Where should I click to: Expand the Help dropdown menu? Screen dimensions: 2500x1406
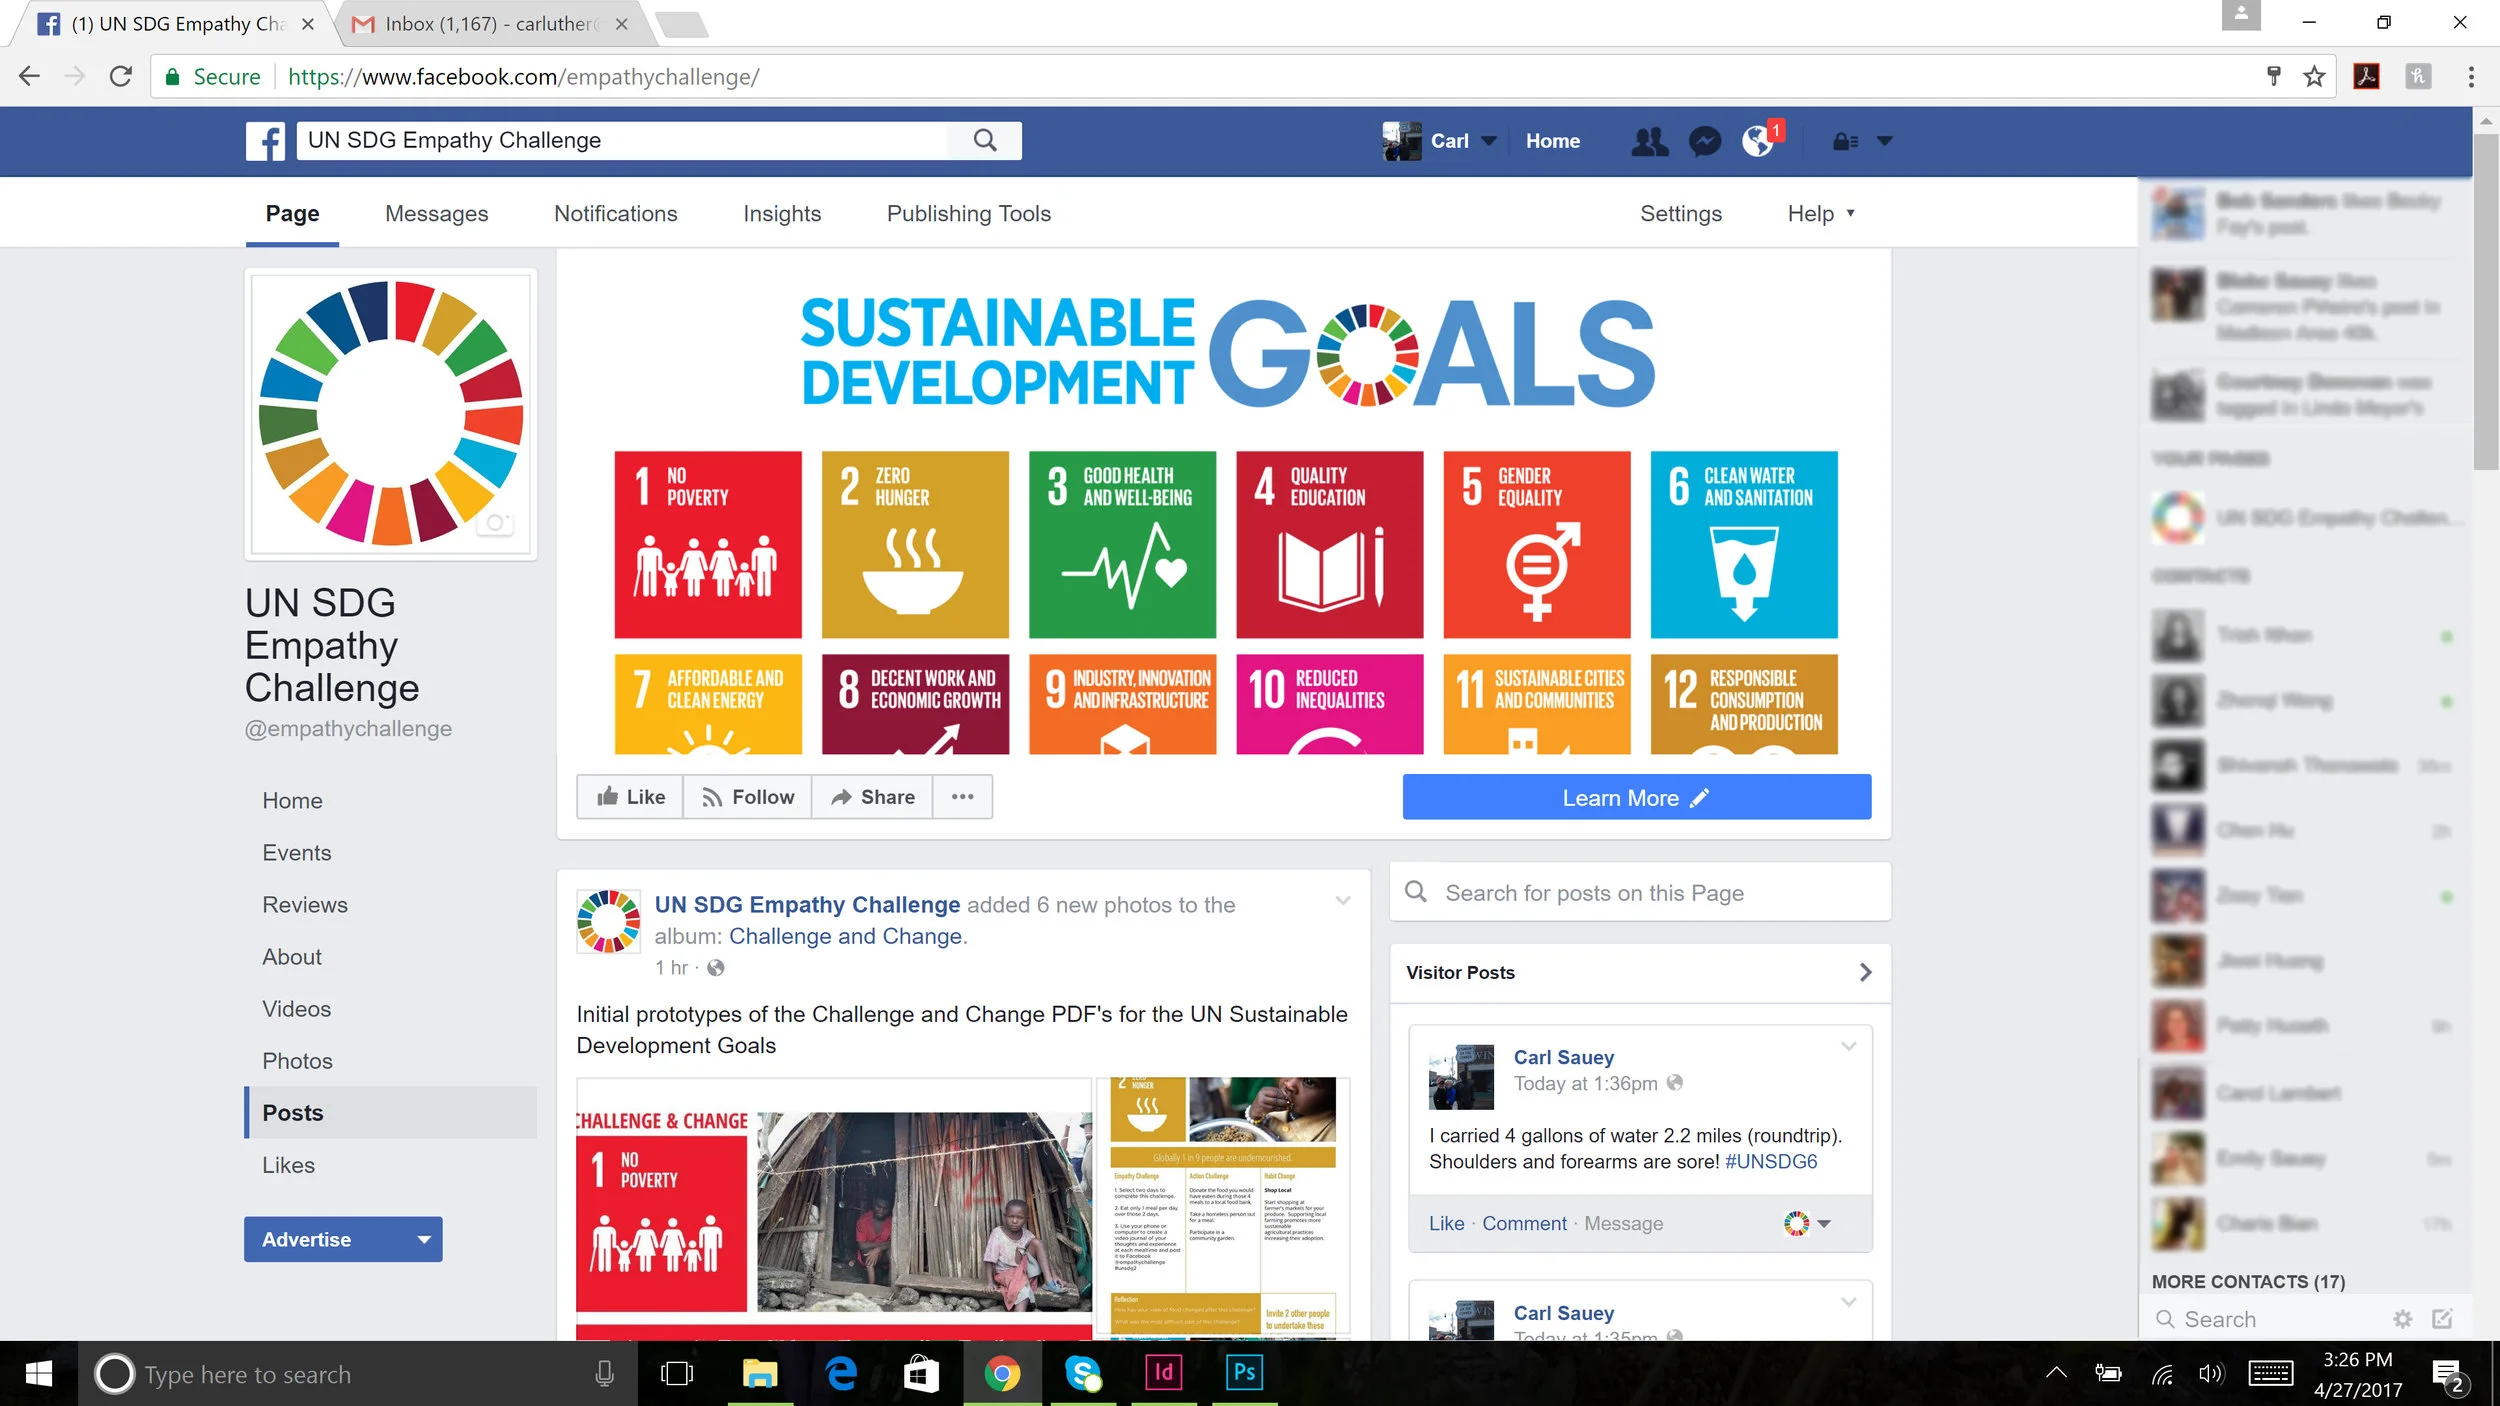[1820, 213]
